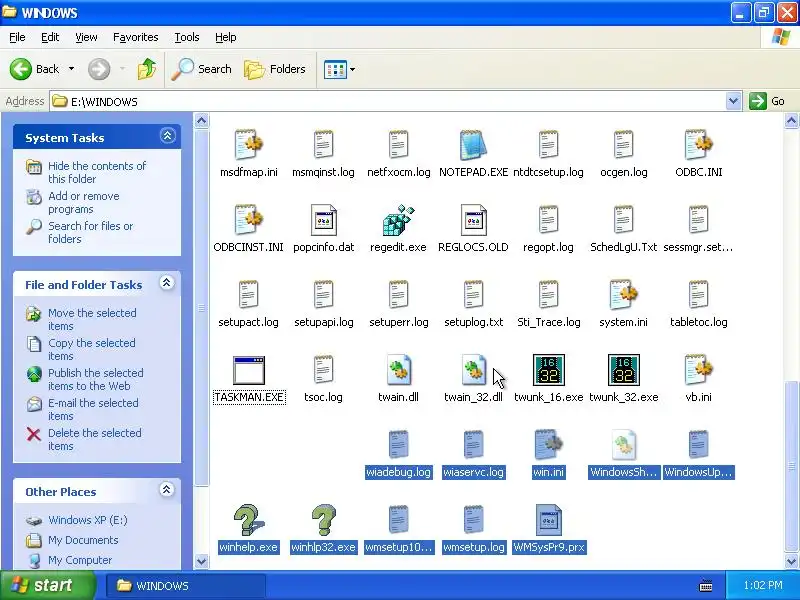Viewport: 800px width, 600px height.
Task: Select the system.ini file icon
Action: click(623, 295)
